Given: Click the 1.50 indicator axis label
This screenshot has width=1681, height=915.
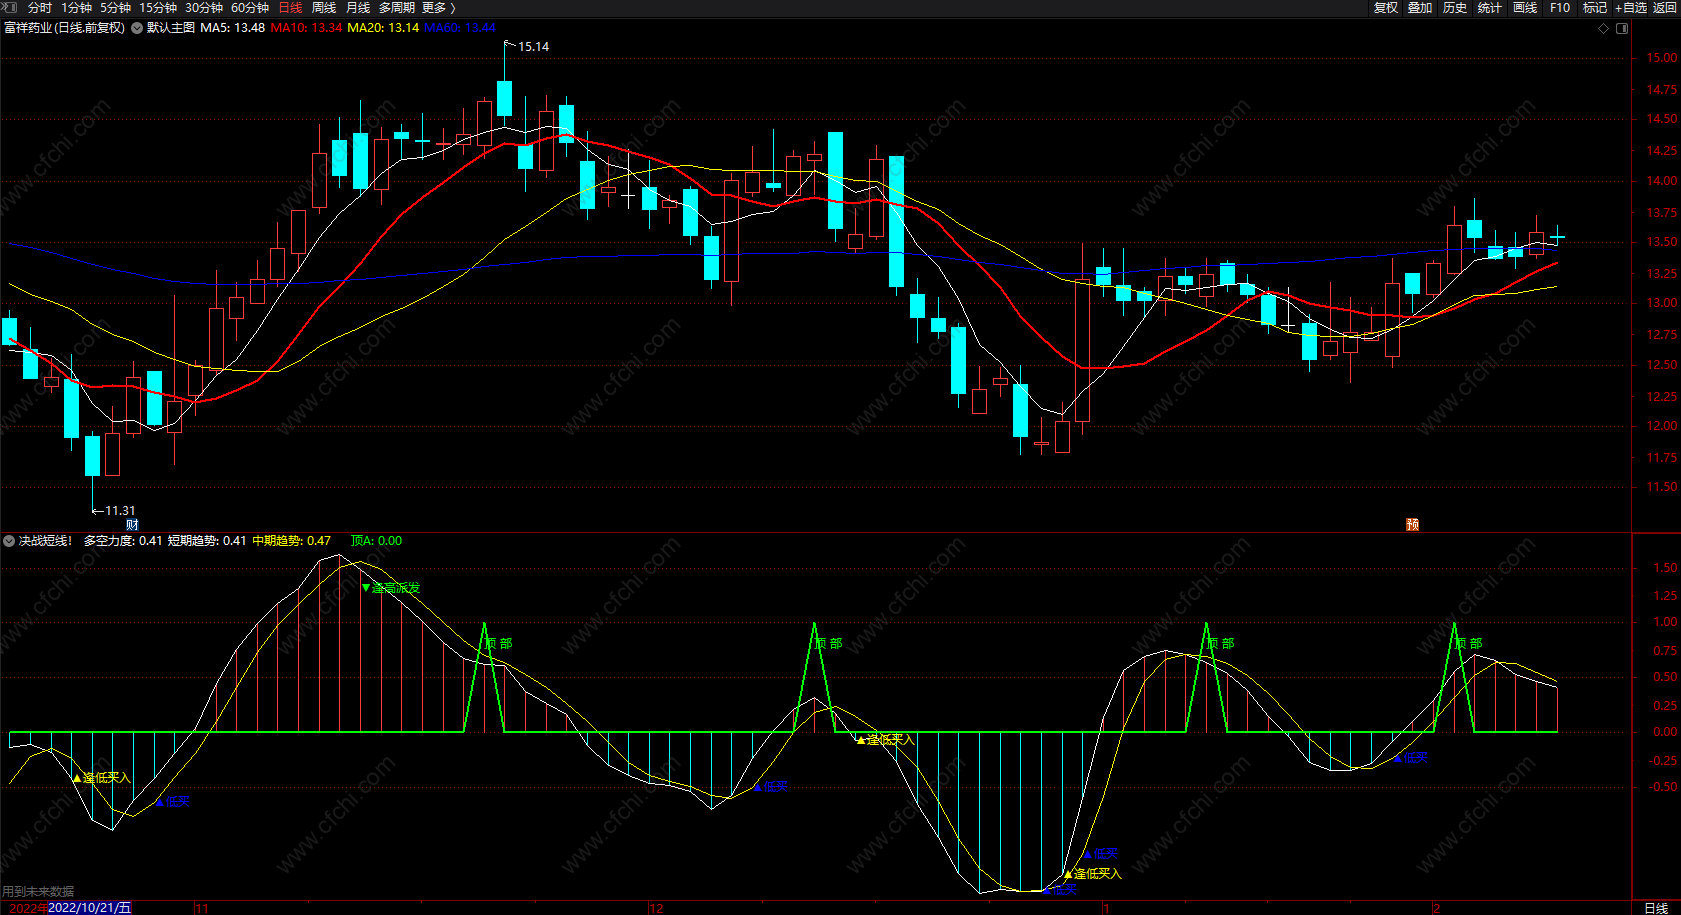Looking at the screenshot, I should coord(1666,568).
